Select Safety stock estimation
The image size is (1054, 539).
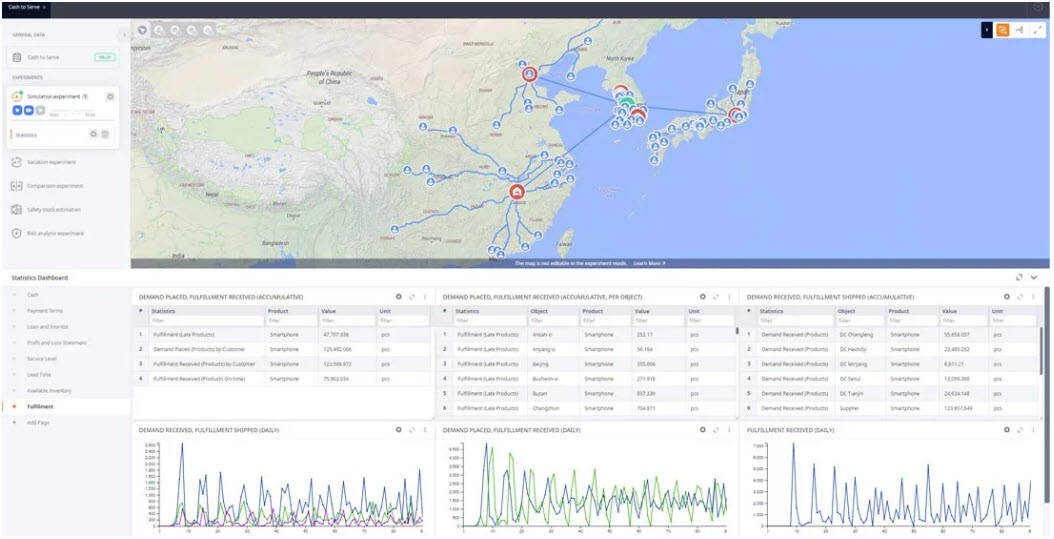(54, 210)
